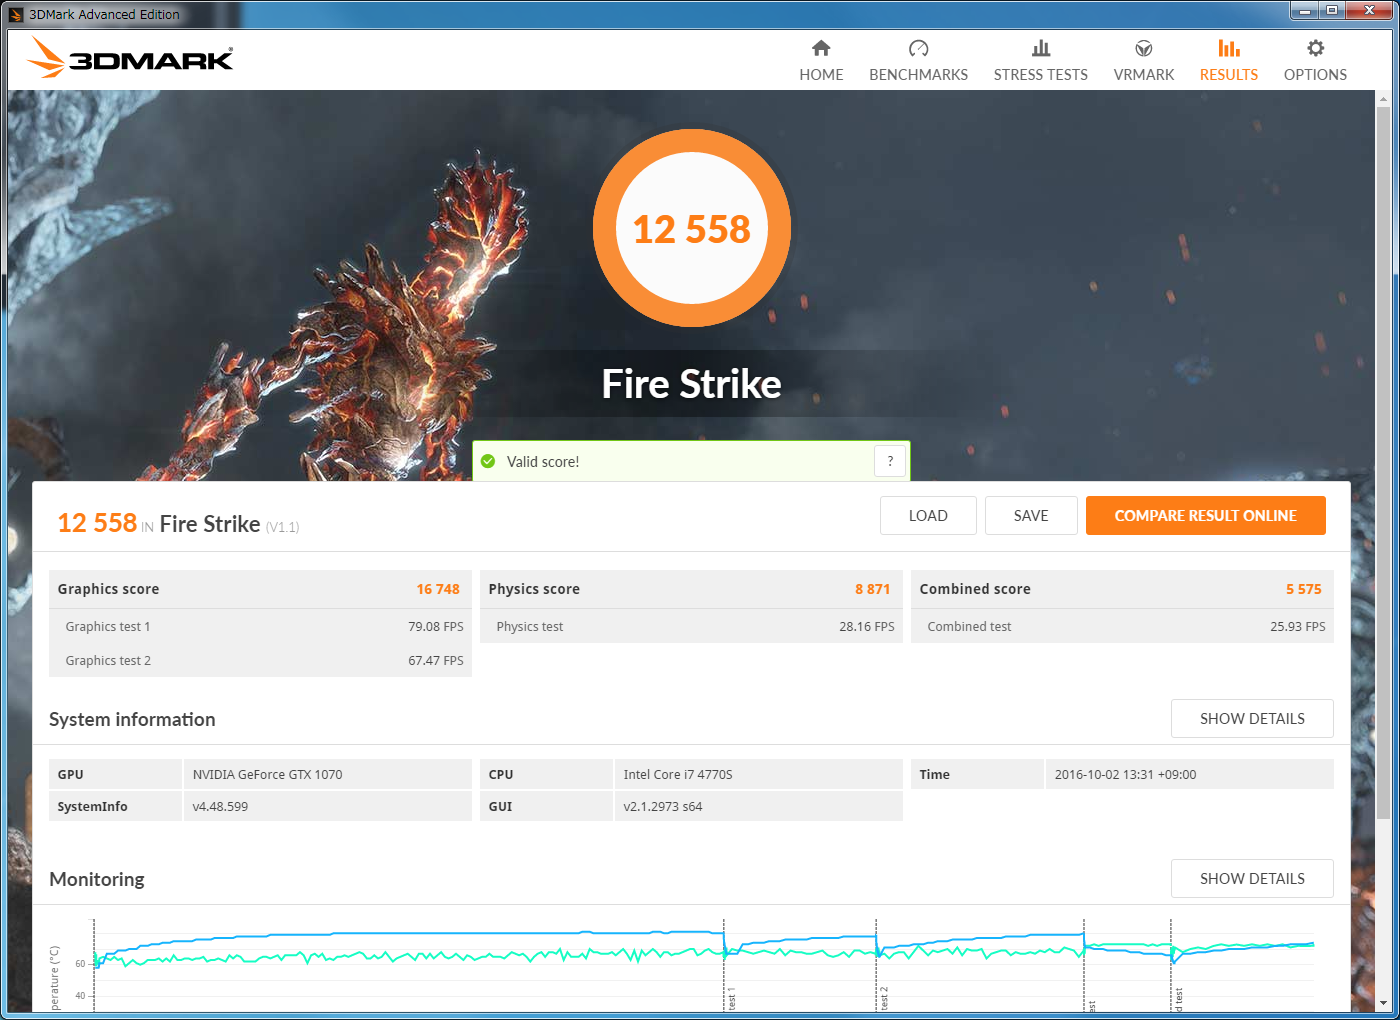Click the 3DMark logo
This screenshot has width=1400, height=1020.
(x=131, y=58)
